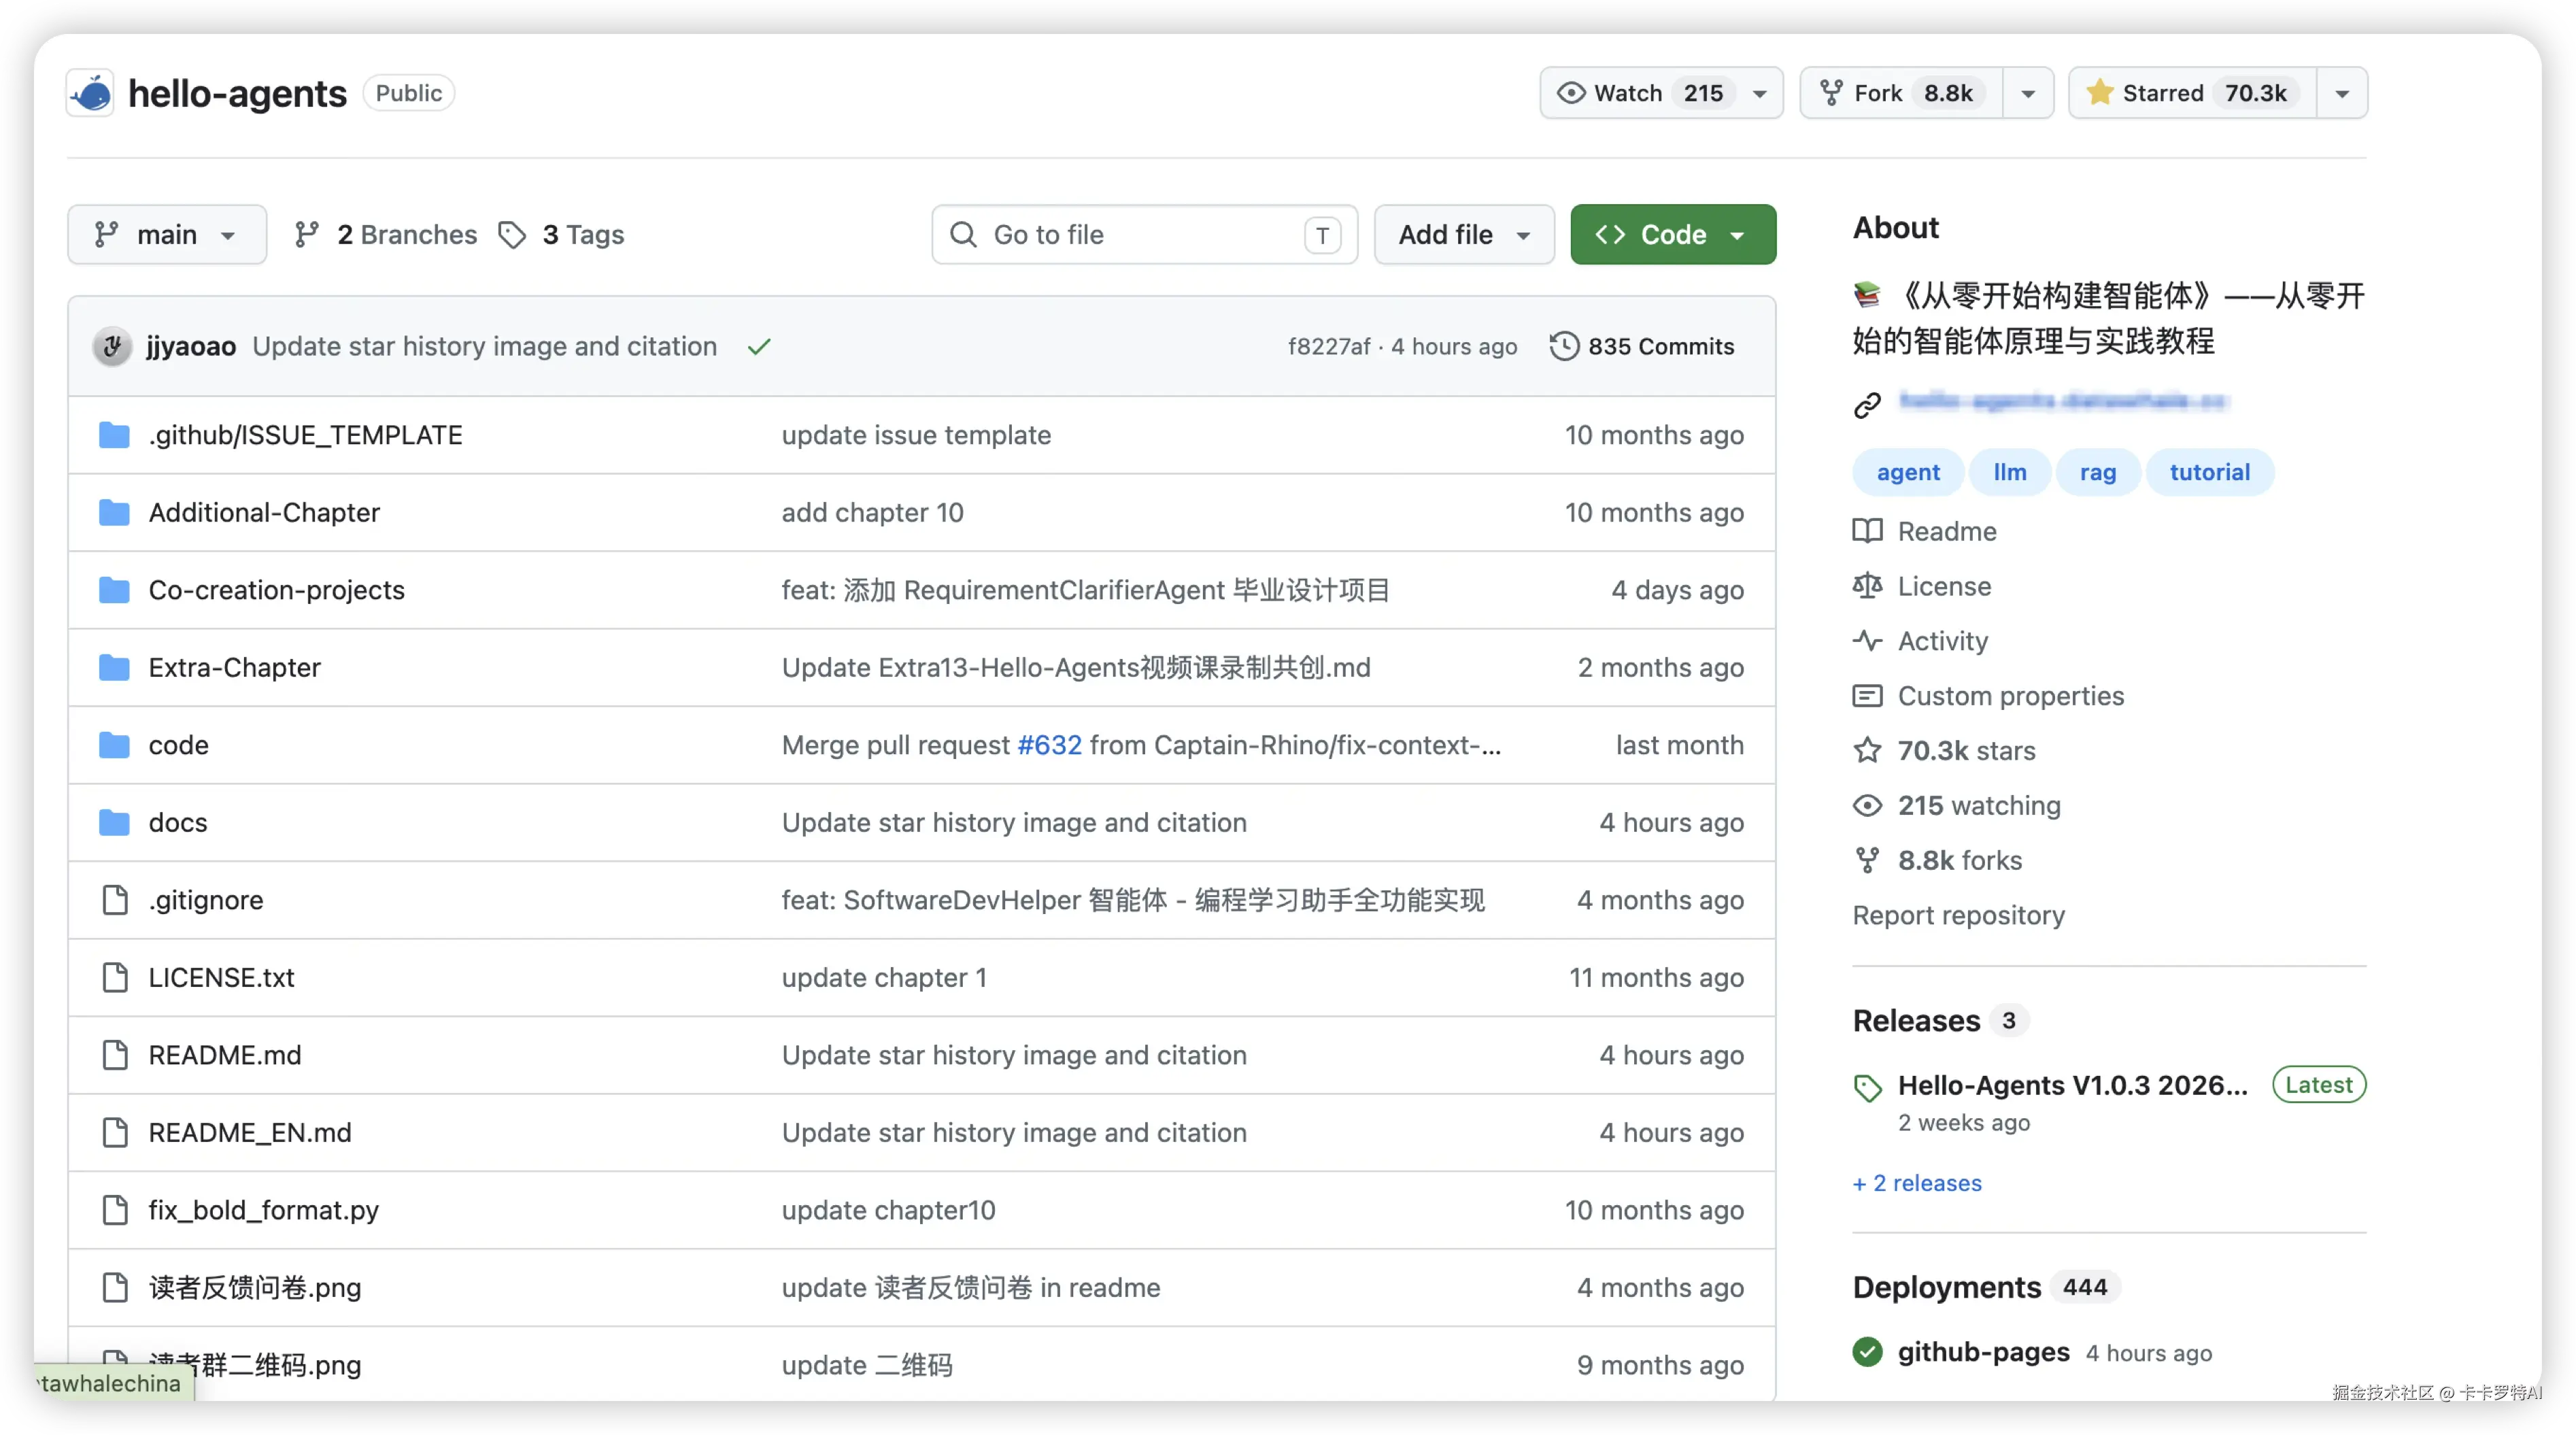This screenshot has width=2576, height=1435.
Task: Open the Custom properties link
Action: click(x=2011, y=696)
